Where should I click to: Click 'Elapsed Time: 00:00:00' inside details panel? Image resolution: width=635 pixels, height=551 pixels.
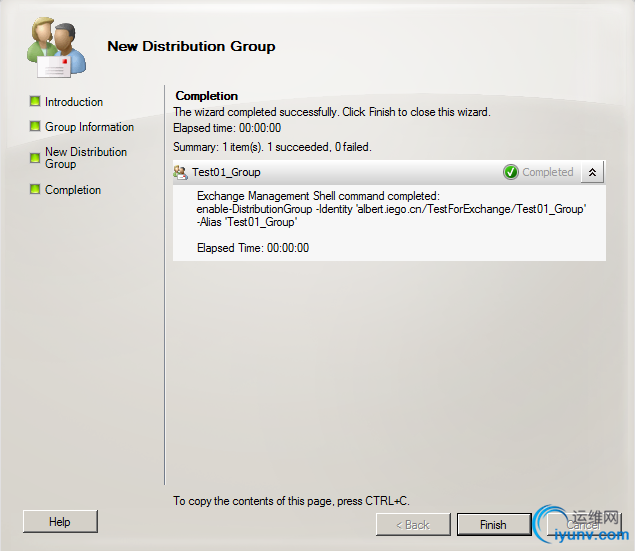(x=253, y=248)
